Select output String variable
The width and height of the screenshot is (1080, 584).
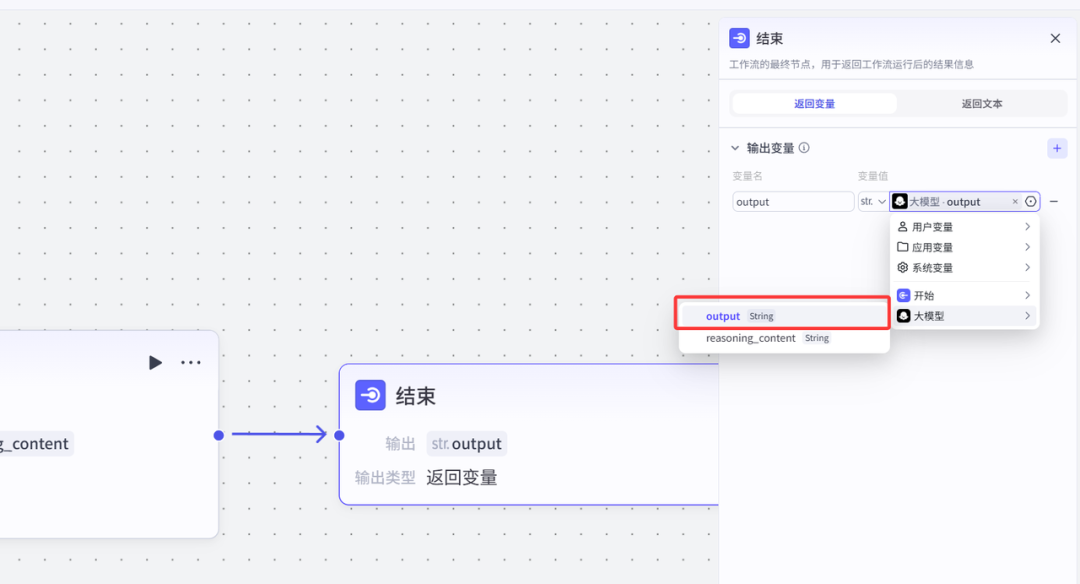click(783, 316)
